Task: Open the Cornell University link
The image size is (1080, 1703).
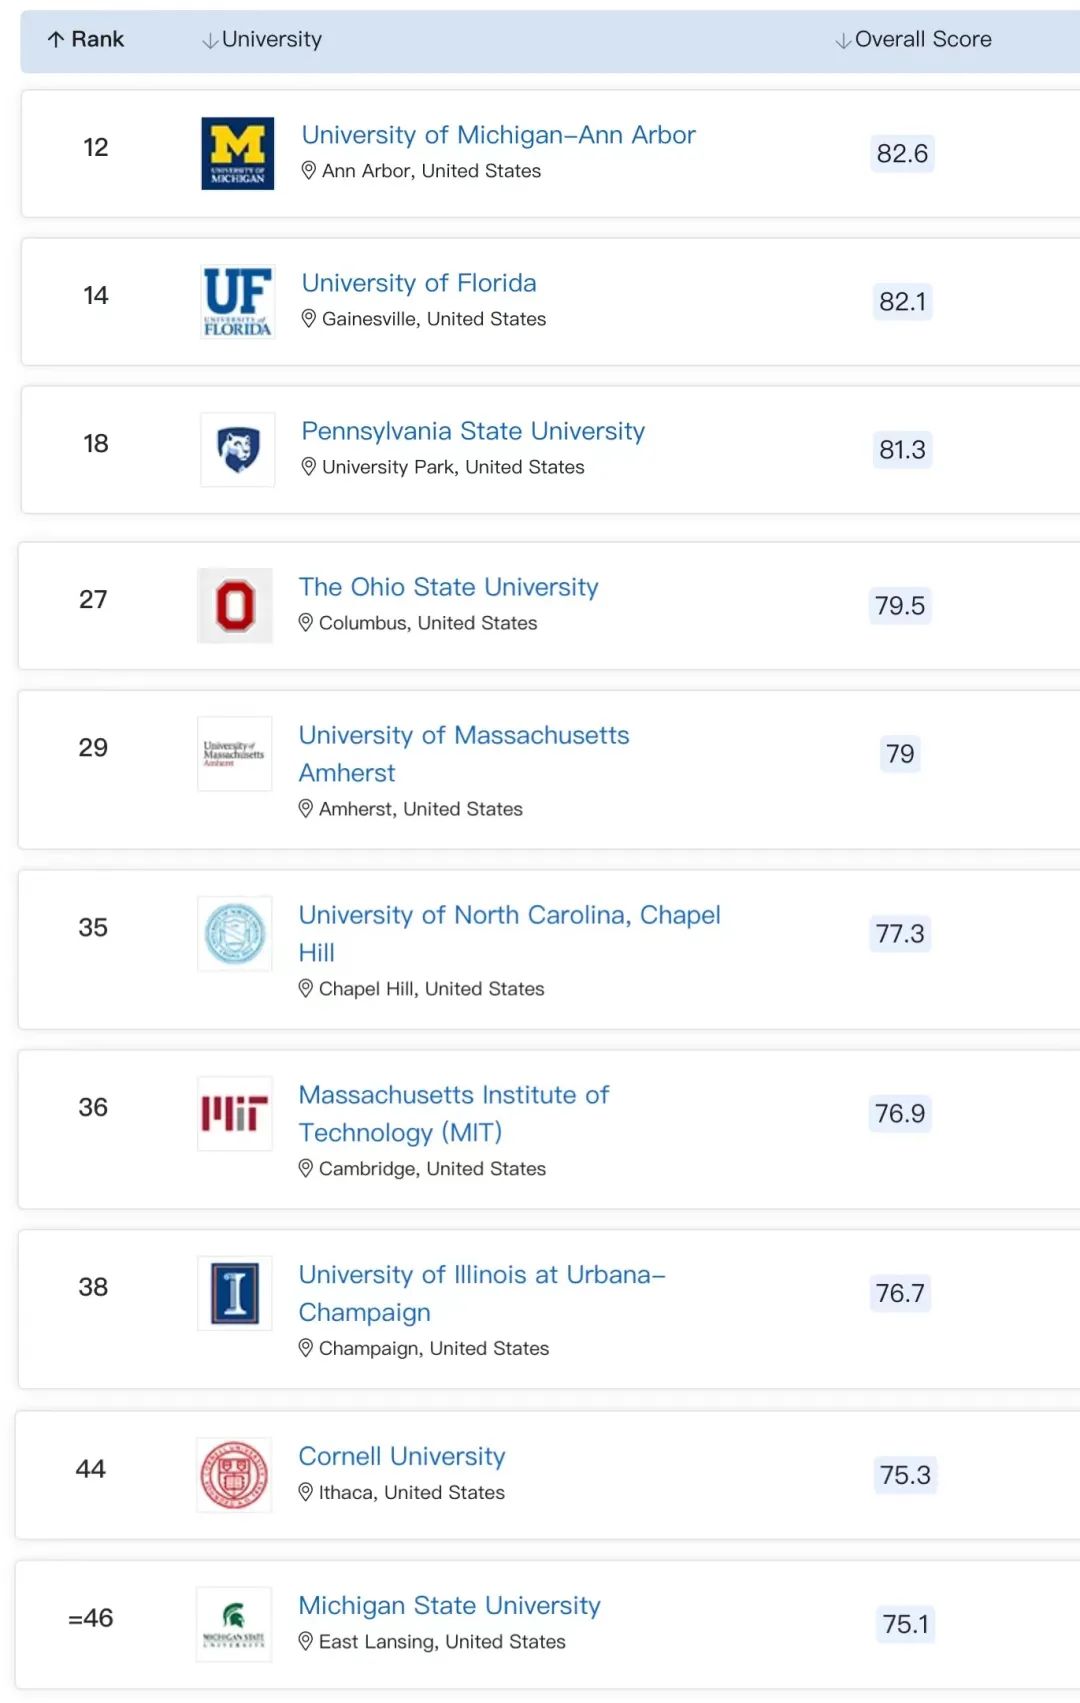Action: tap(402, 1456)
